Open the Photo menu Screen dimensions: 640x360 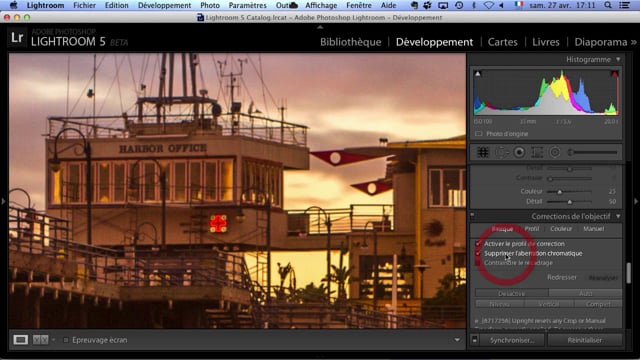point(210,5)
